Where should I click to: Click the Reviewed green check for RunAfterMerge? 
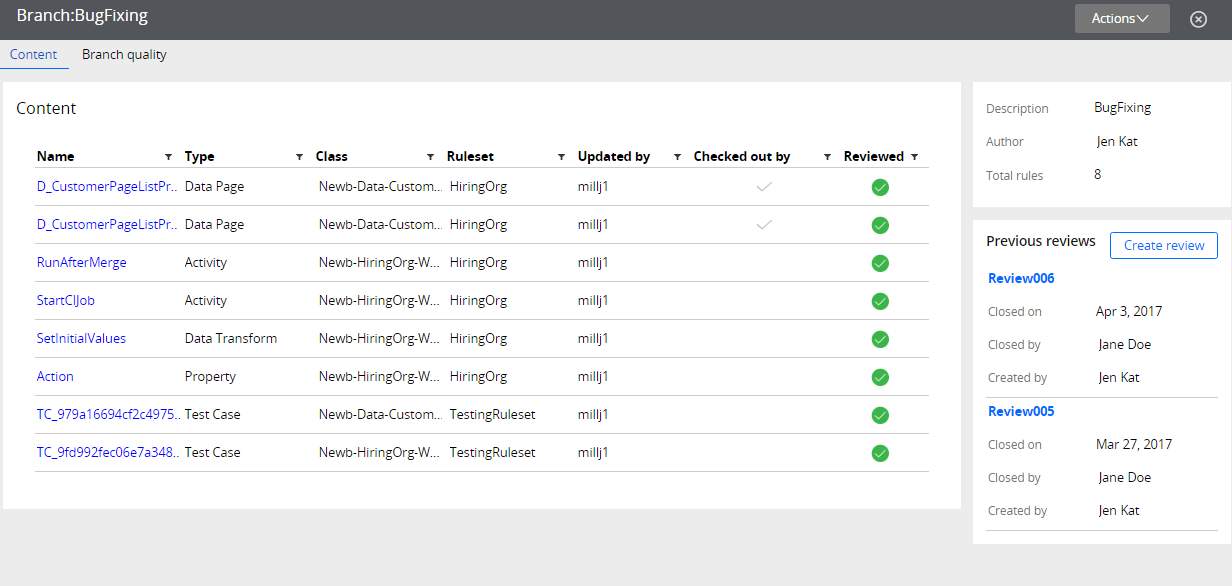(x=880, y=263)
